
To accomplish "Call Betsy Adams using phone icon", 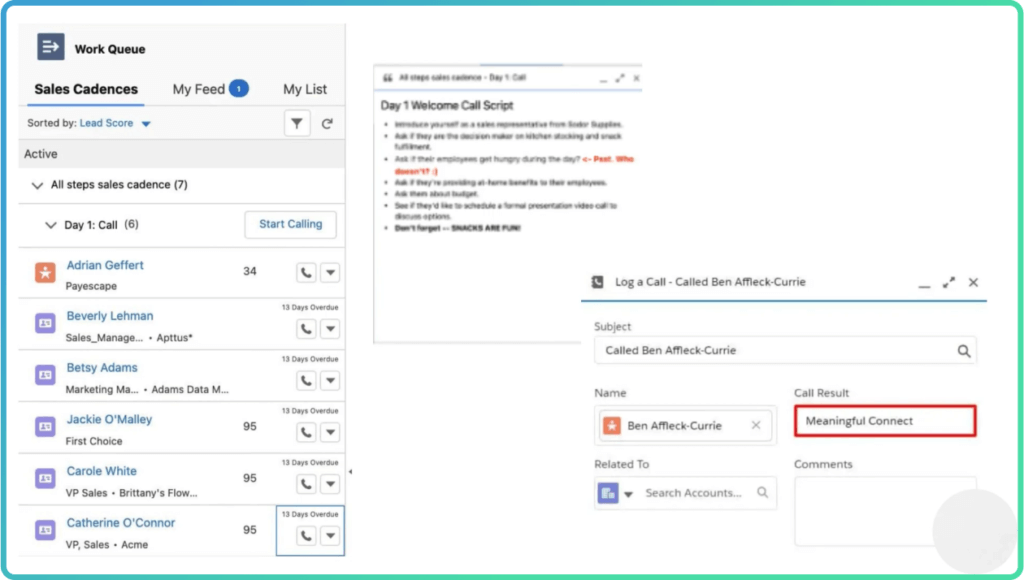I will (306, 380).
